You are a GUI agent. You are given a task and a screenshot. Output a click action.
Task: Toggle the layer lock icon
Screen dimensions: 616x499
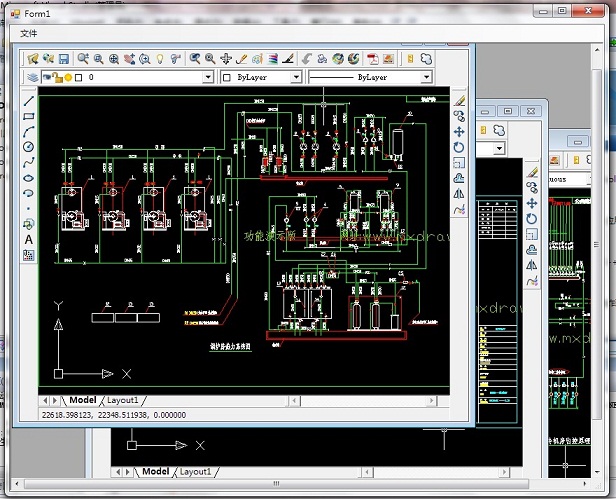57,77
